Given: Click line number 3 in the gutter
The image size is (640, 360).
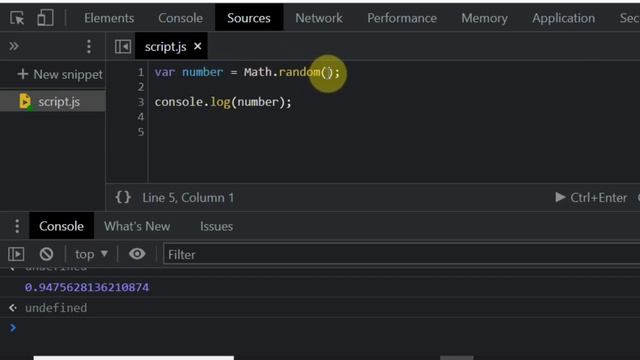Looking at the screenshot, I should 140,102.
